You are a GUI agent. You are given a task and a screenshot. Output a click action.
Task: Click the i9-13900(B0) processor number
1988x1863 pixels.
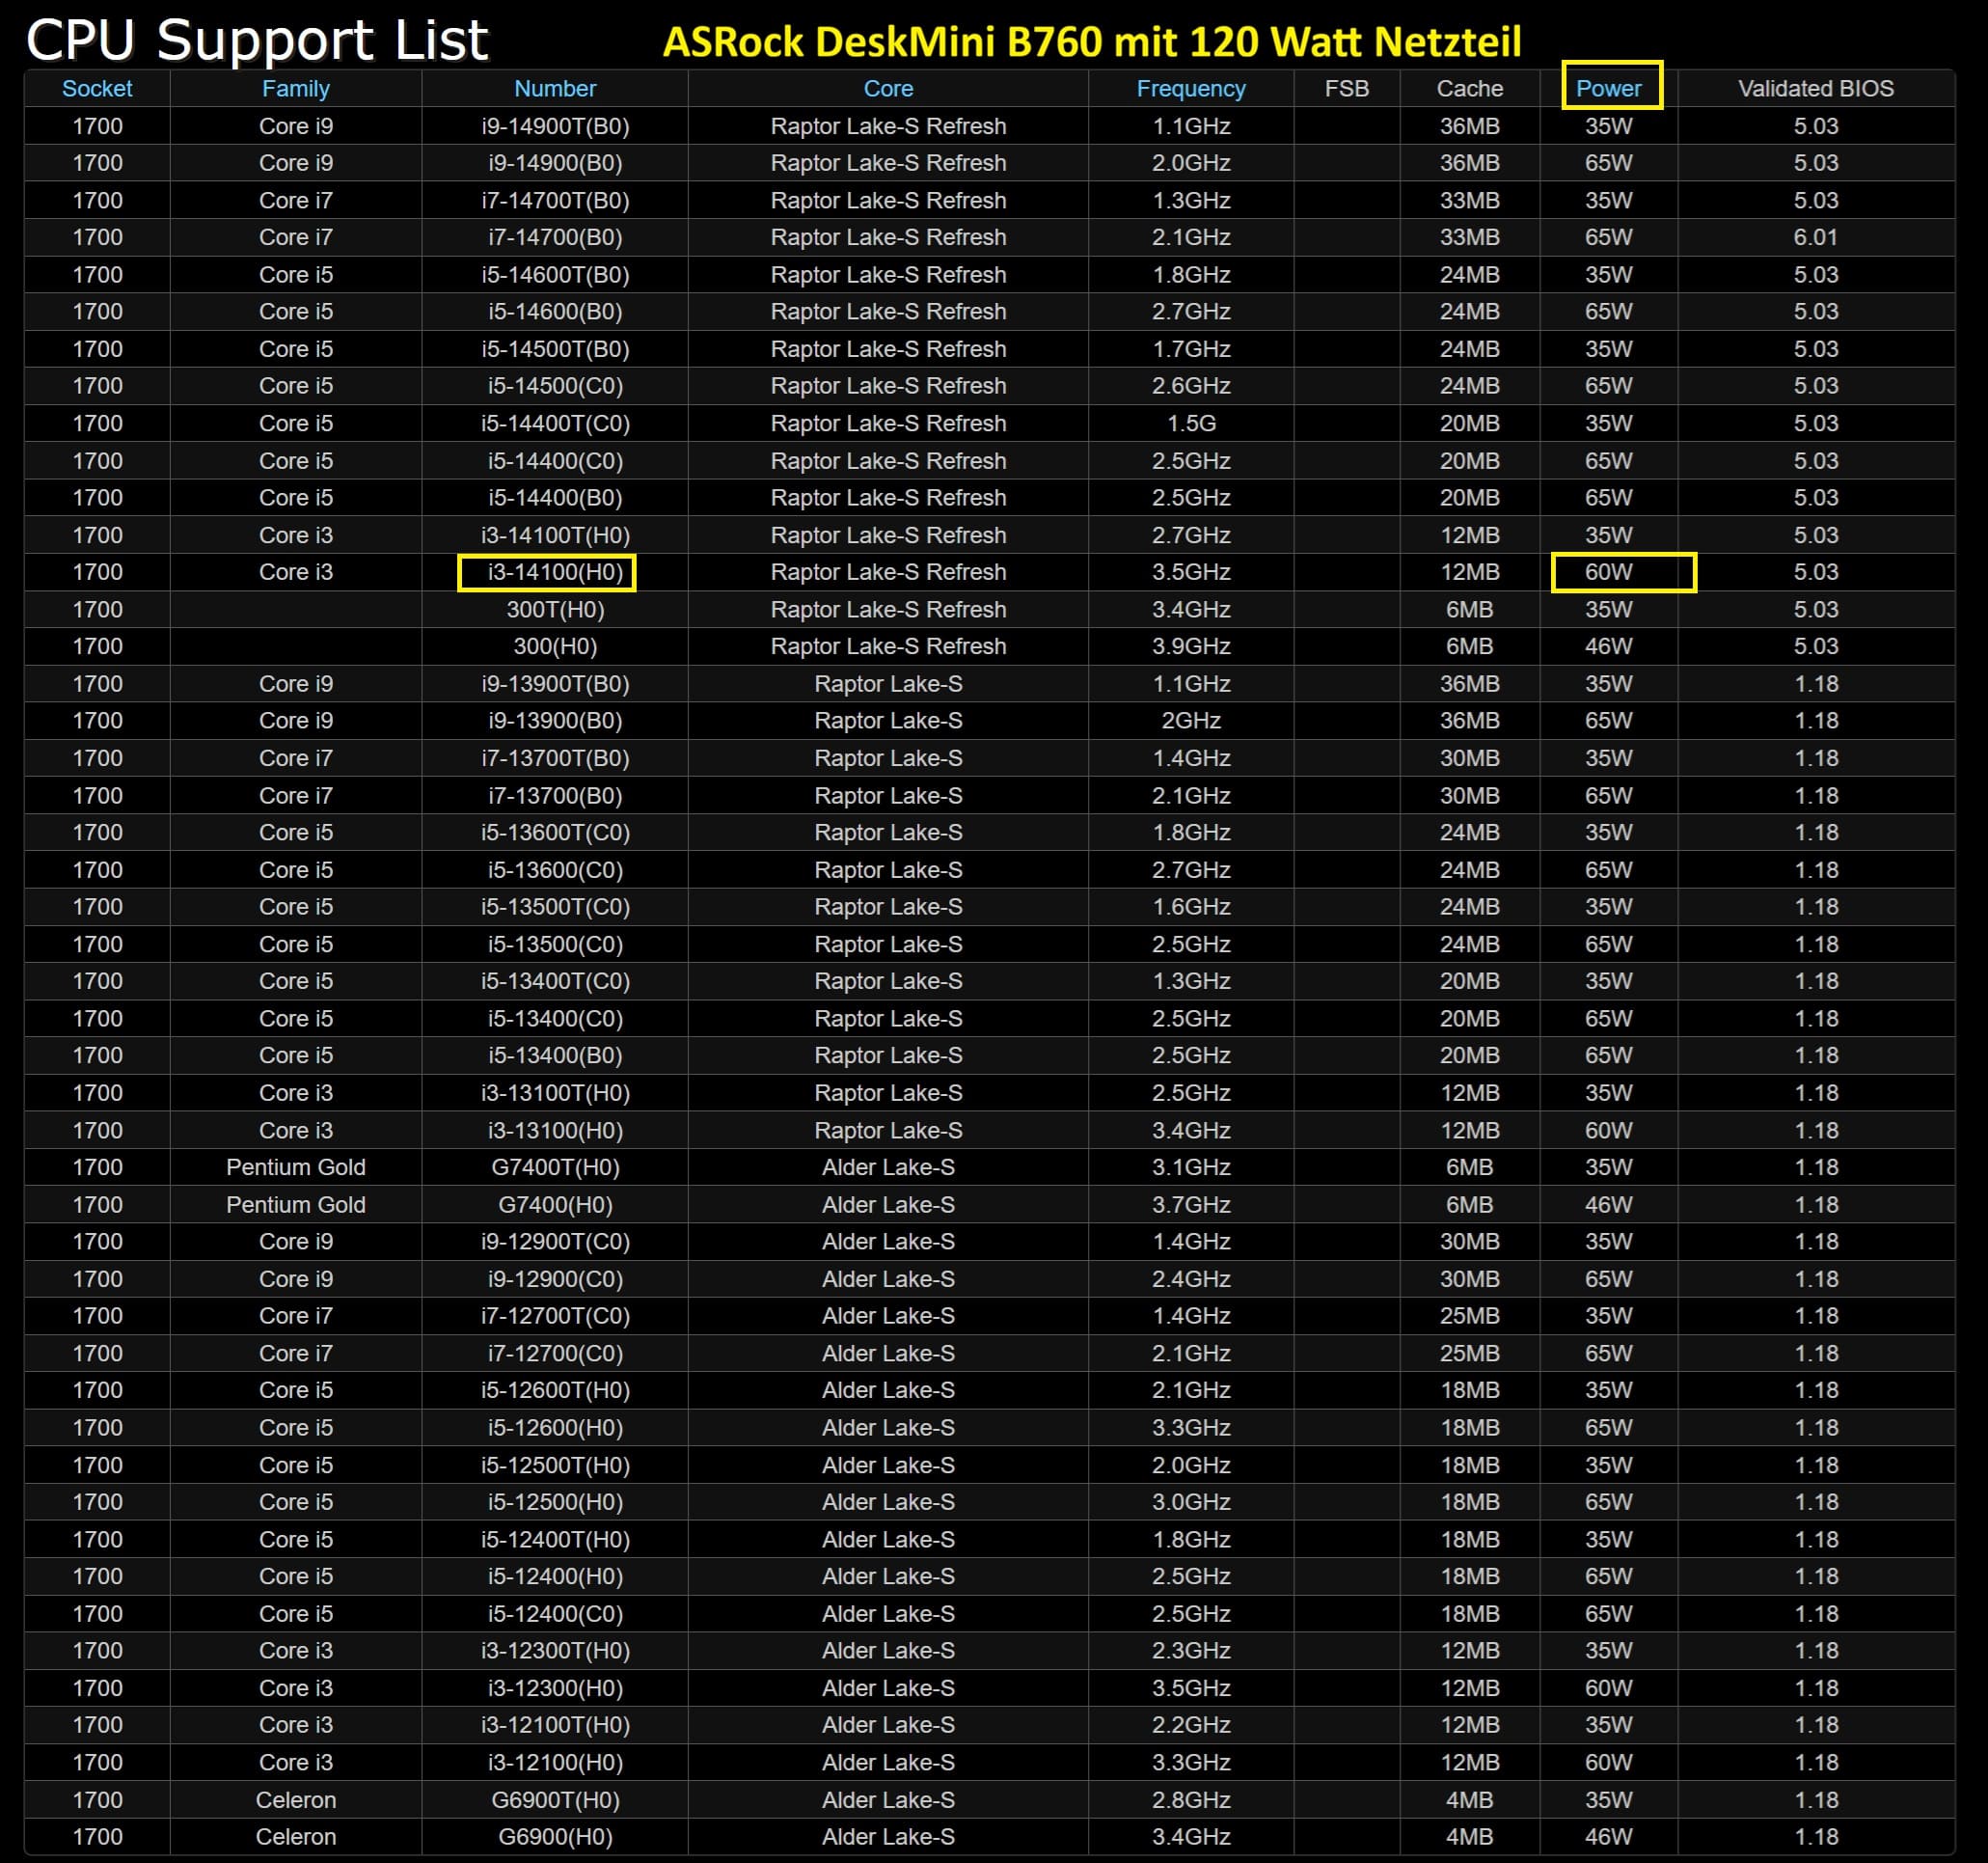(x=554, y=720)
